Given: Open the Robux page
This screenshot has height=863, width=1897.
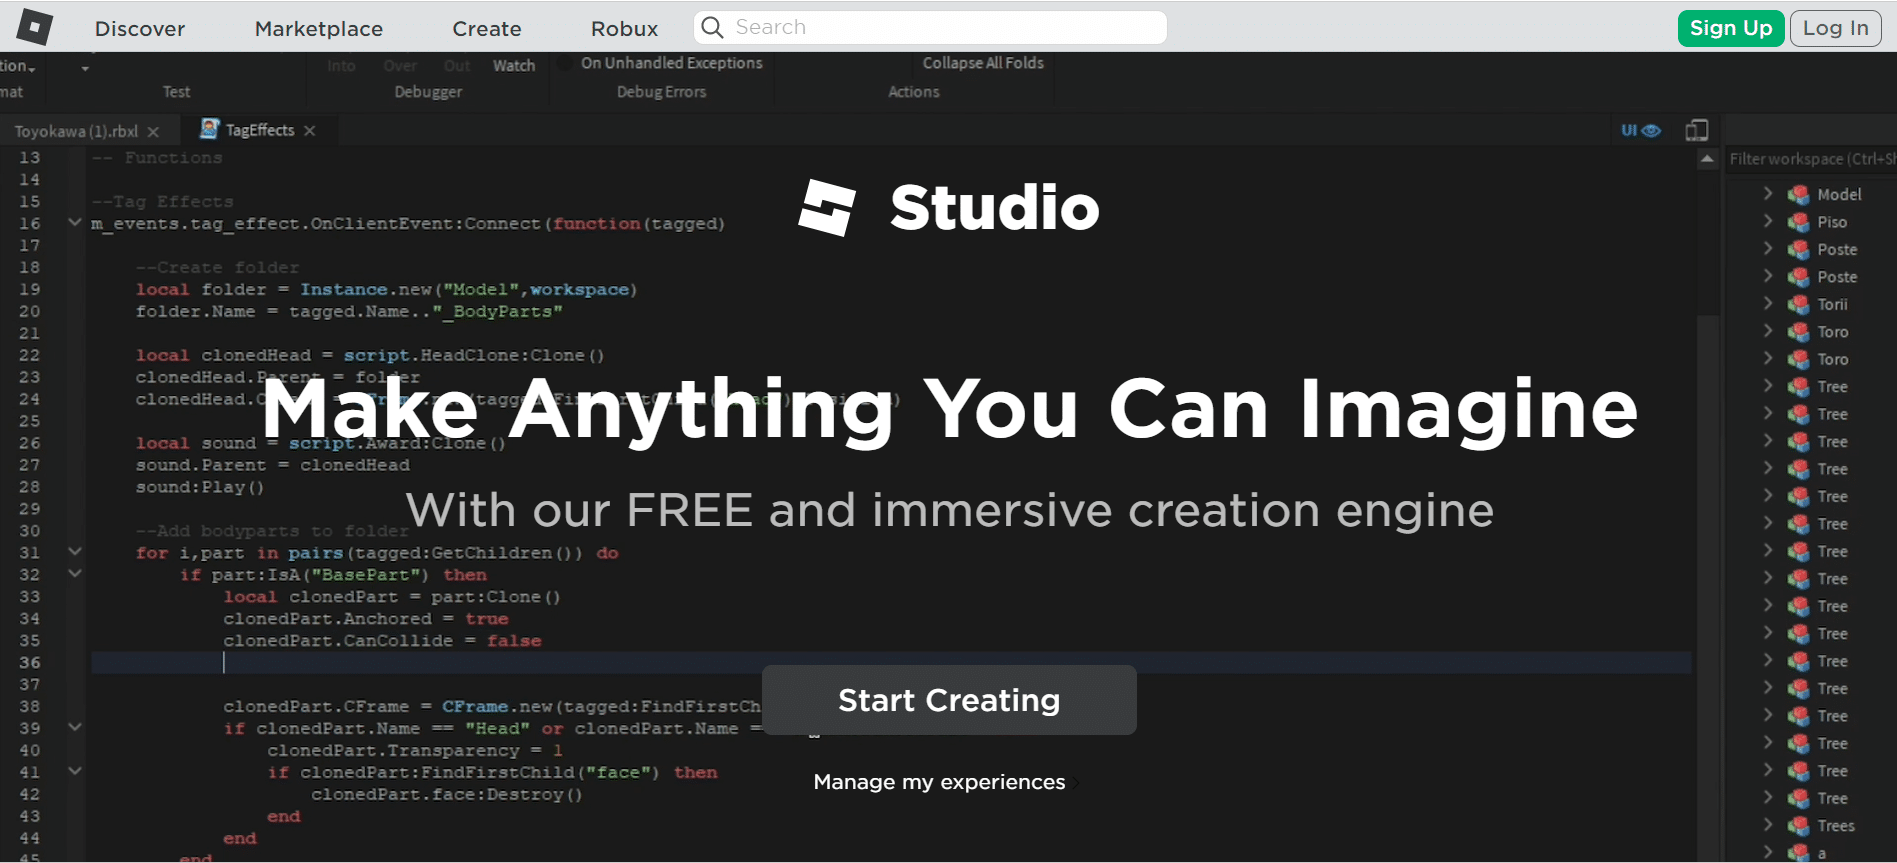Looking at the screenshot, I should pyautogui.click(x=624, y=28).
